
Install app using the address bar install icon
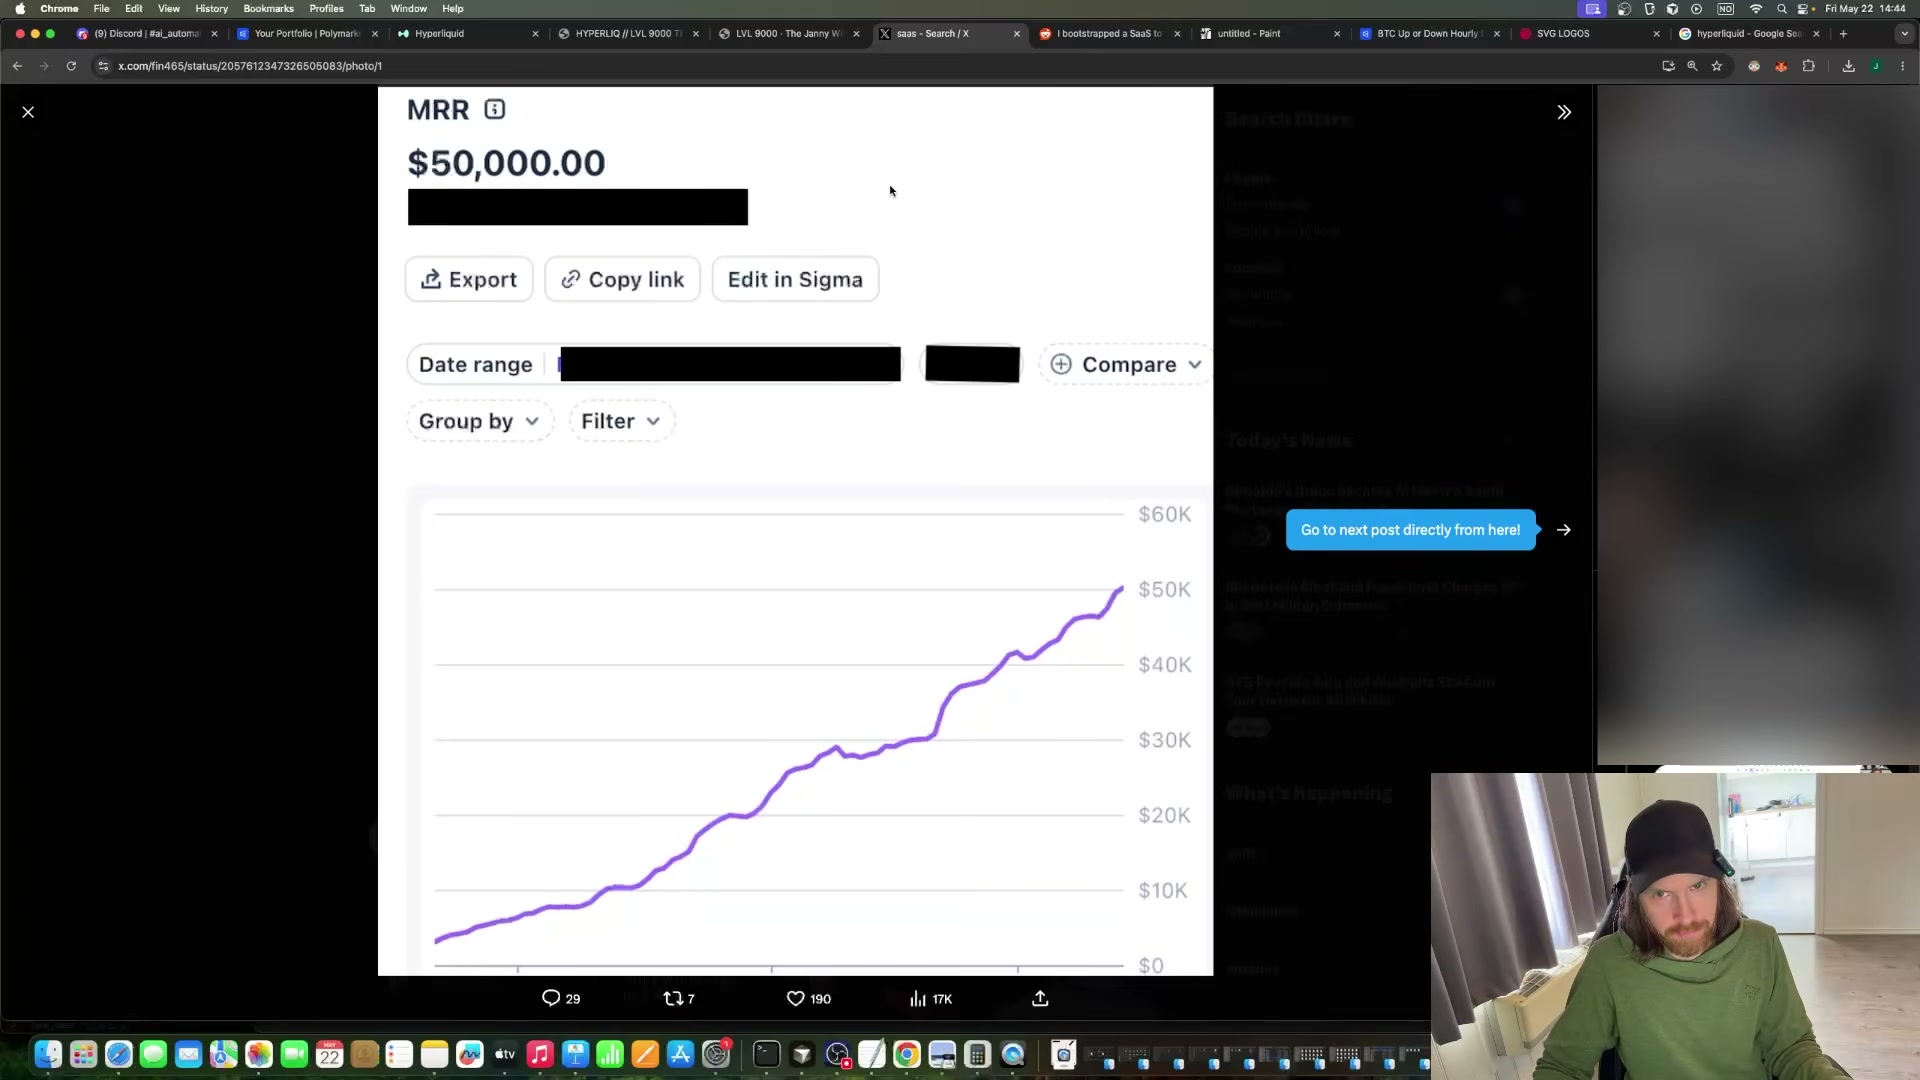click(x=1668, y=66)
